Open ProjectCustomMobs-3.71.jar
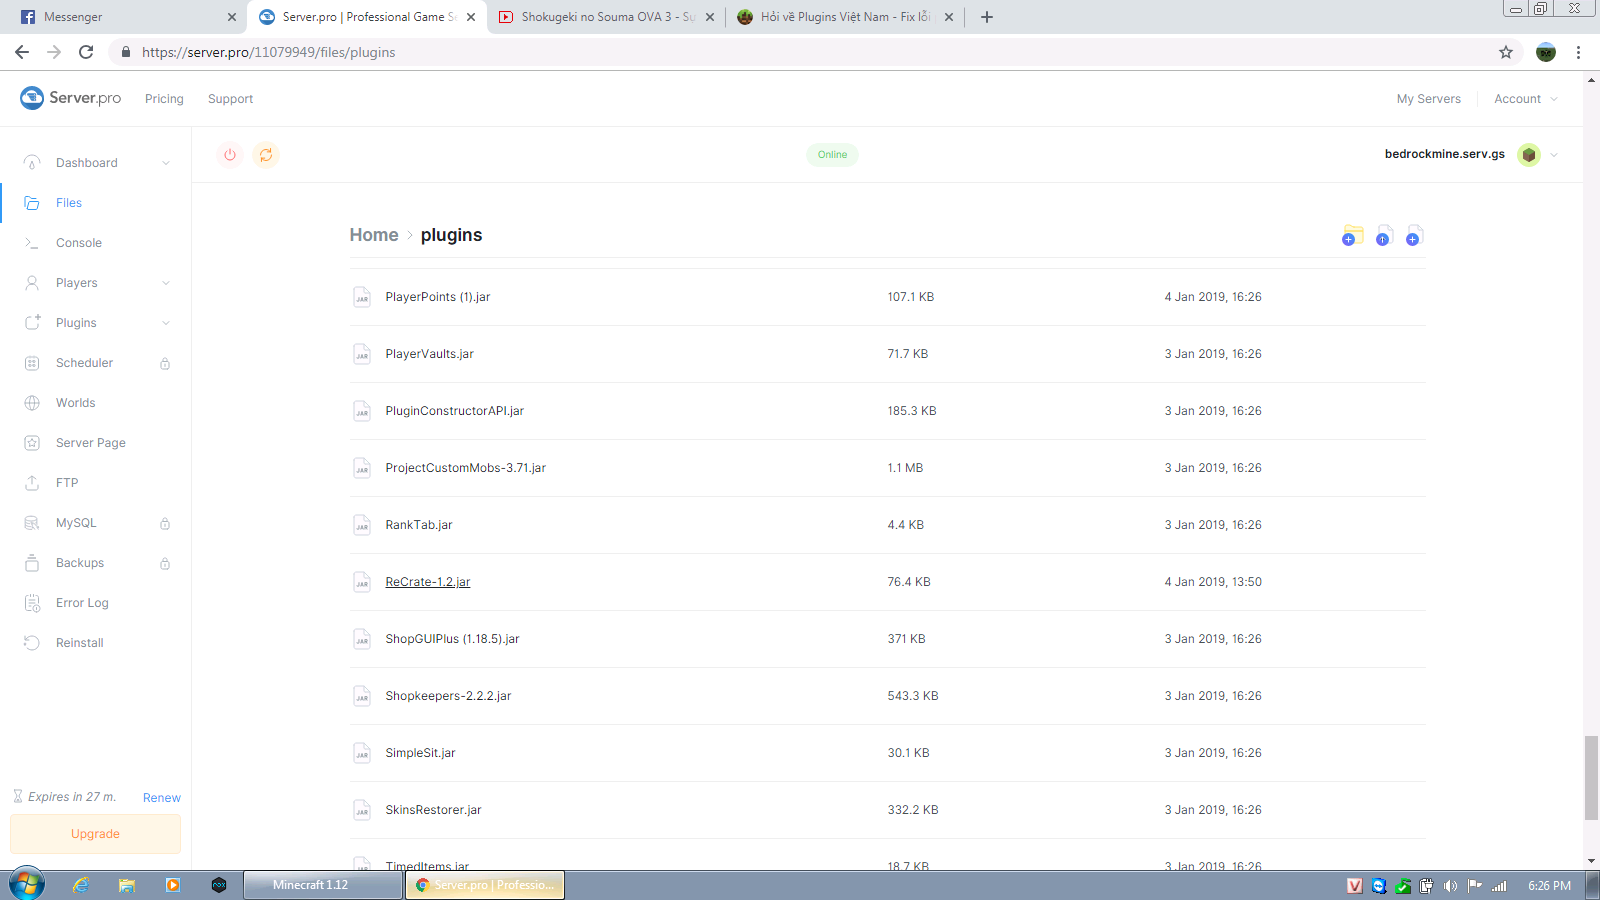Viewport: 1600px width, 900px height. click(466, 468)
